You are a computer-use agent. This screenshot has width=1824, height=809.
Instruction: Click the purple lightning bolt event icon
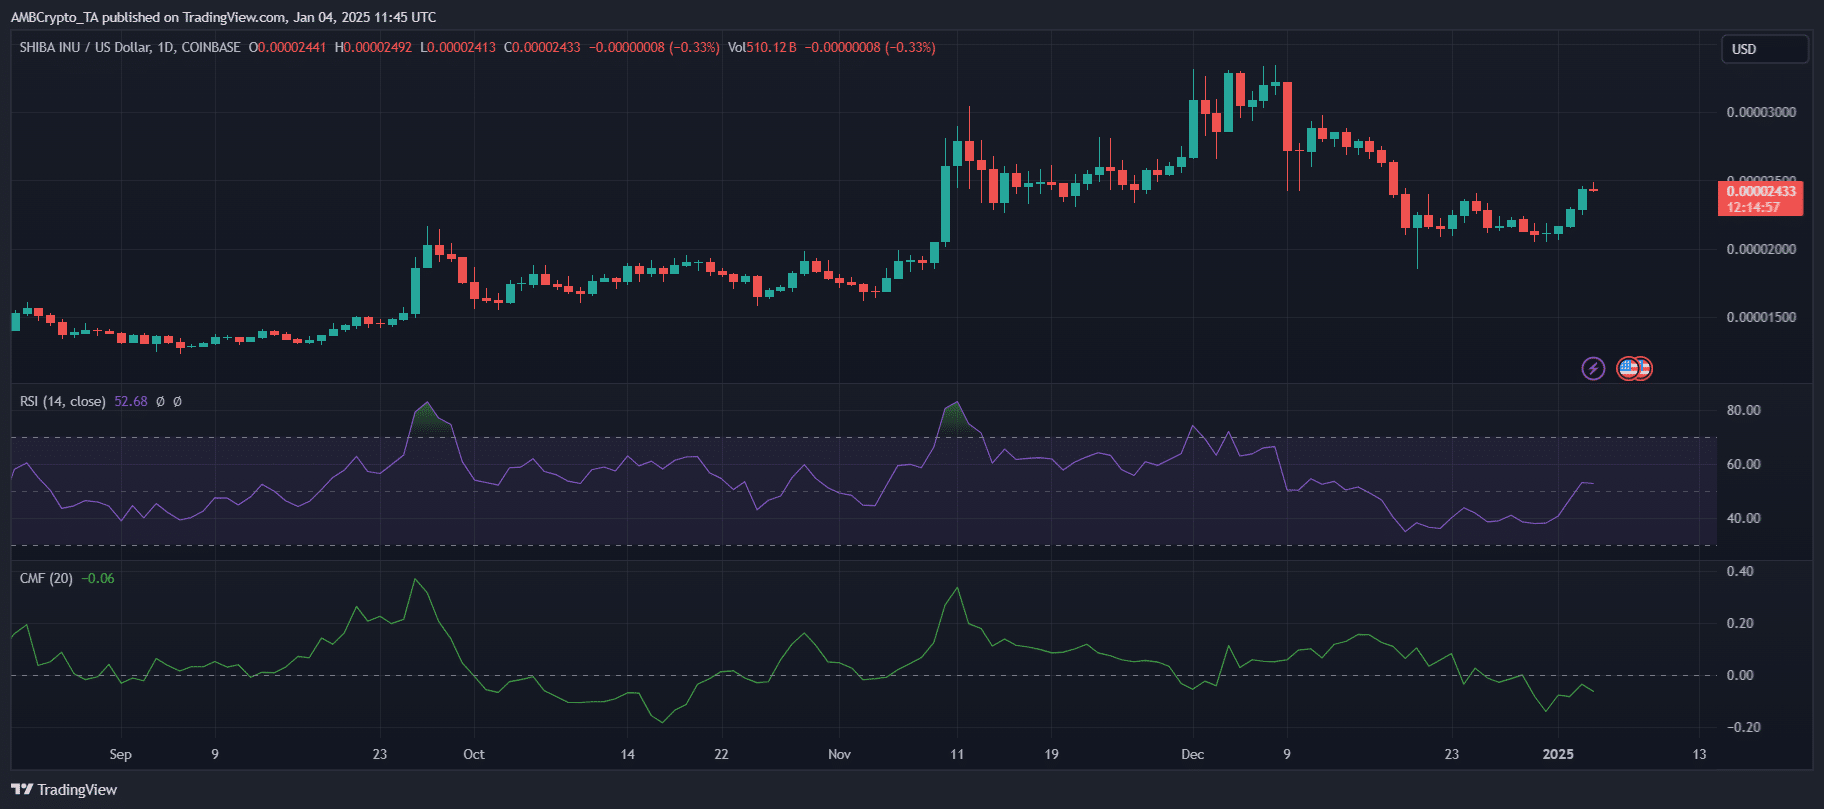tap(1593, 369)
